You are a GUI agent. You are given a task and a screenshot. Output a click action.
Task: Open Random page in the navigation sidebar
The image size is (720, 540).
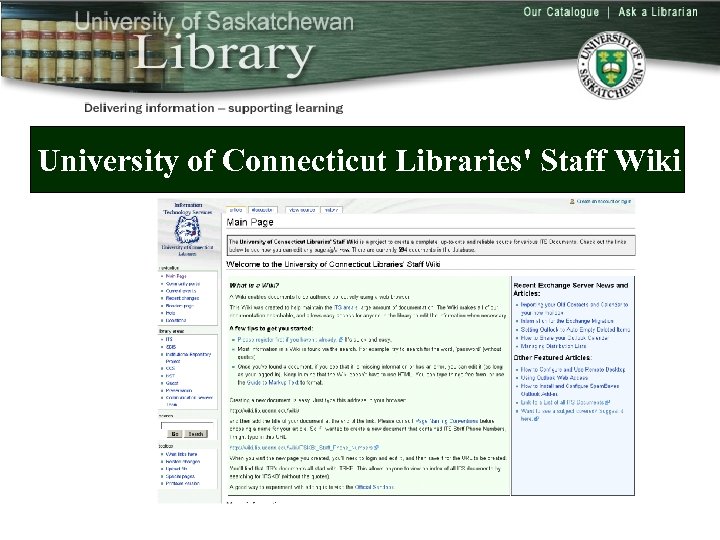pyautogui.click(x=180, y=306)
